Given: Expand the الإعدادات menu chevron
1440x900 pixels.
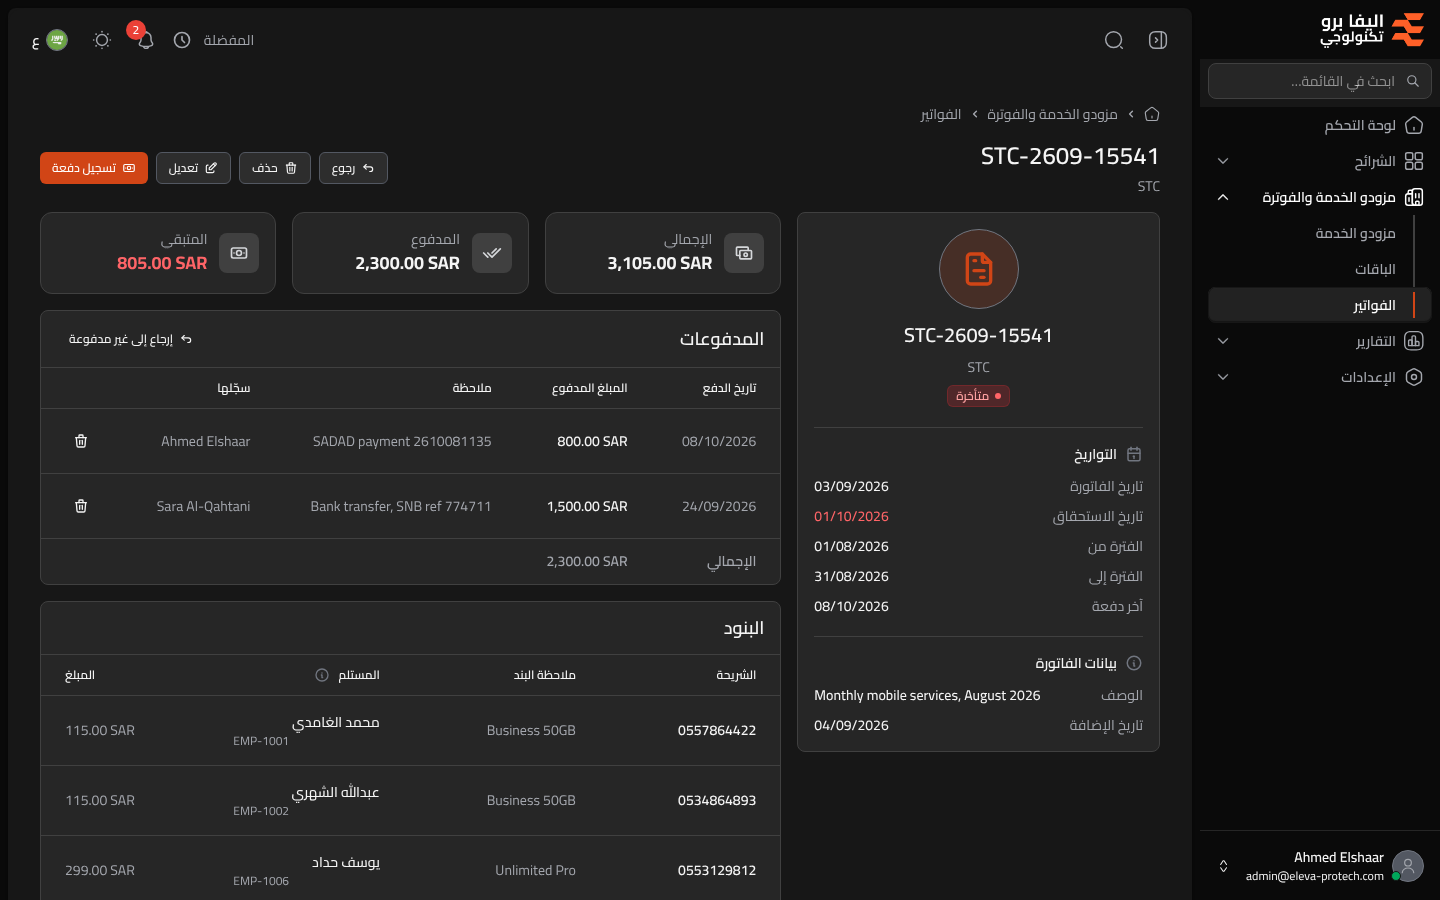Looking at the screenshot, I should pos(1223,377).
